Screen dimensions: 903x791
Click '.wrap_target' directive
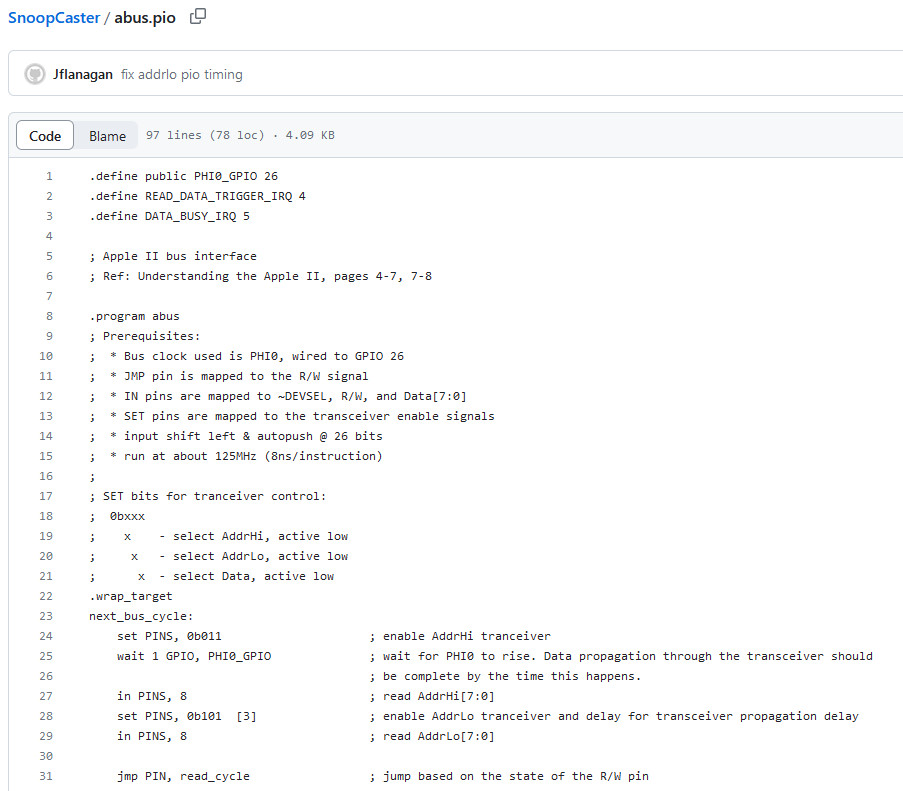coord(131,596)
